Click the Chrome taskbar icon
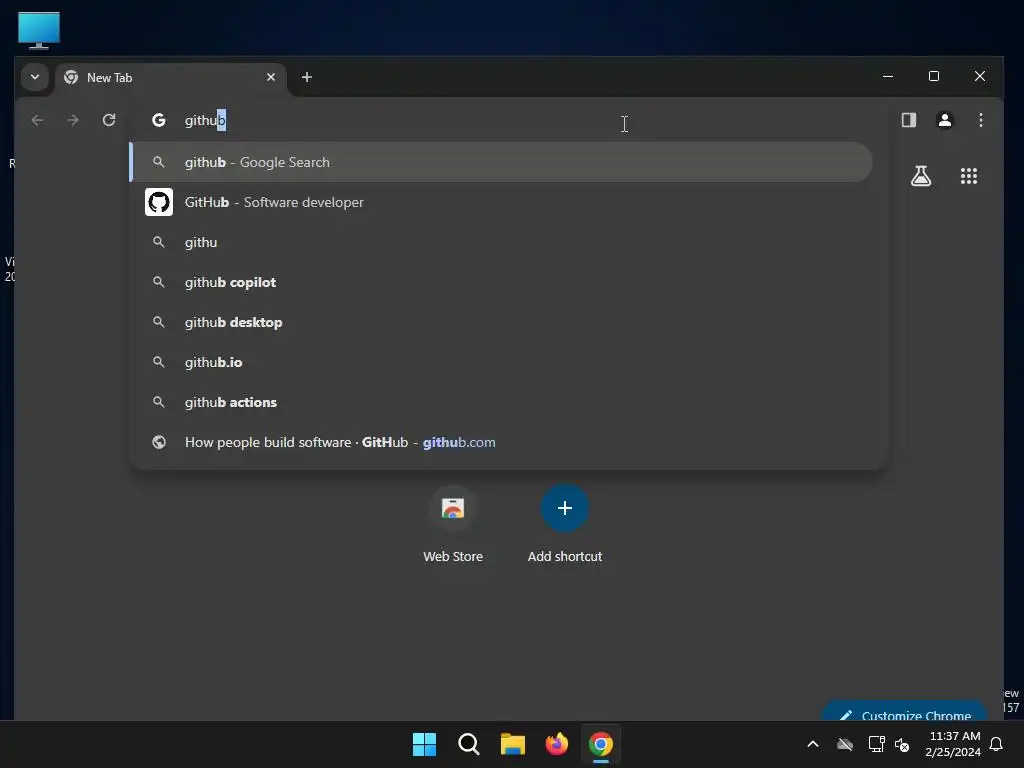The height and width of the screenshot is (768, 1024). 601,744
